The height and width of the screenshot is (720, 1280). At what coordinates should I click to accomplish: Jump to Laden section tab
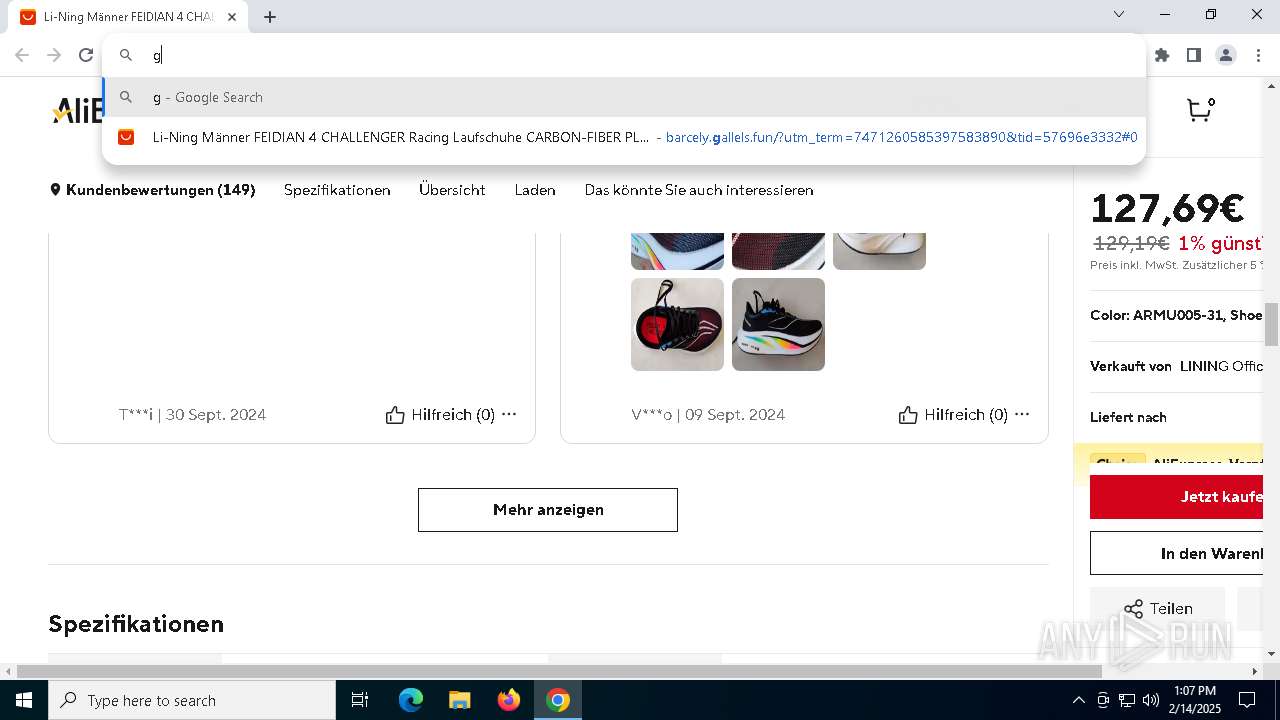535,190
